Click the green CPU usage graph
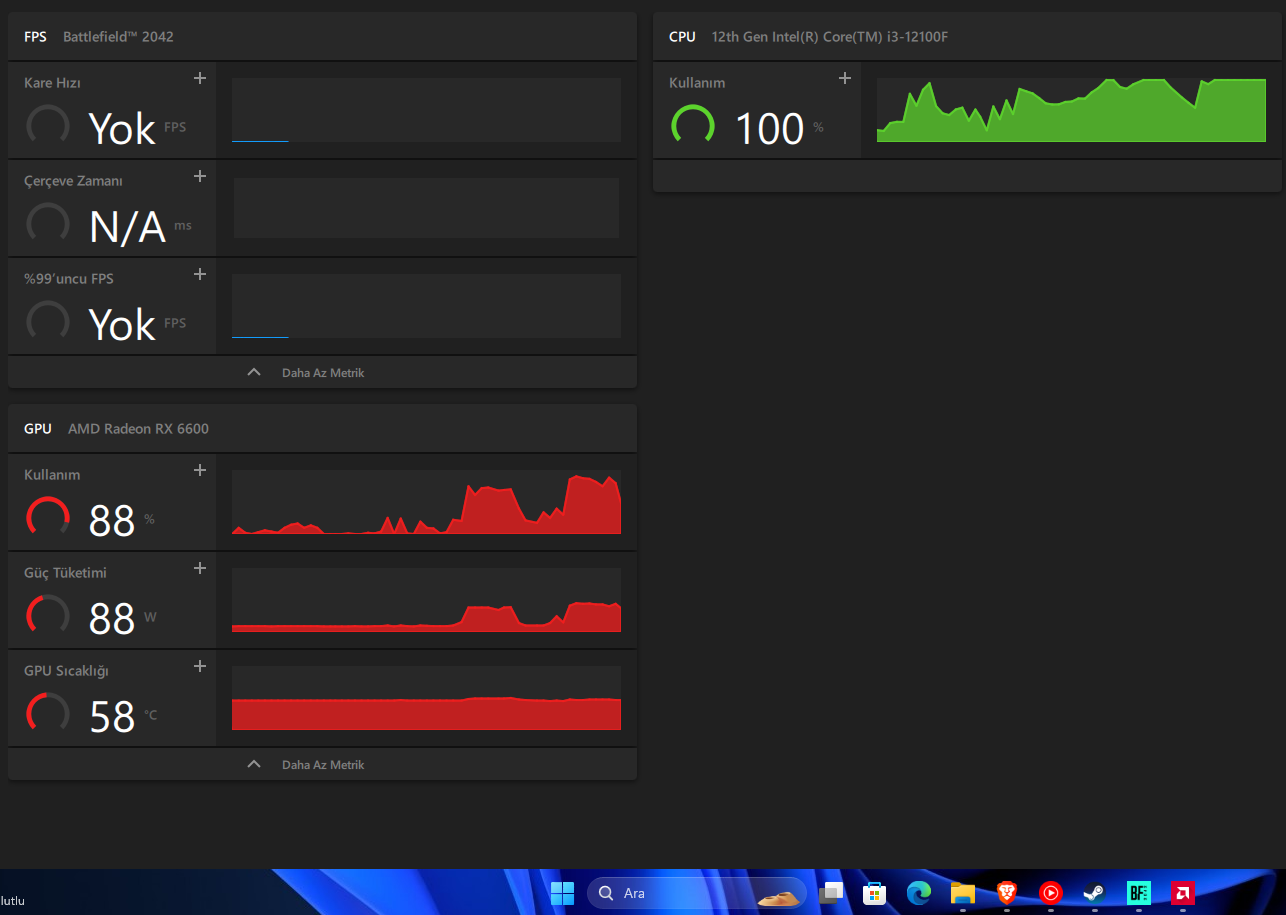Viewport: 1286px width, 915px height. coord(1071,110)
